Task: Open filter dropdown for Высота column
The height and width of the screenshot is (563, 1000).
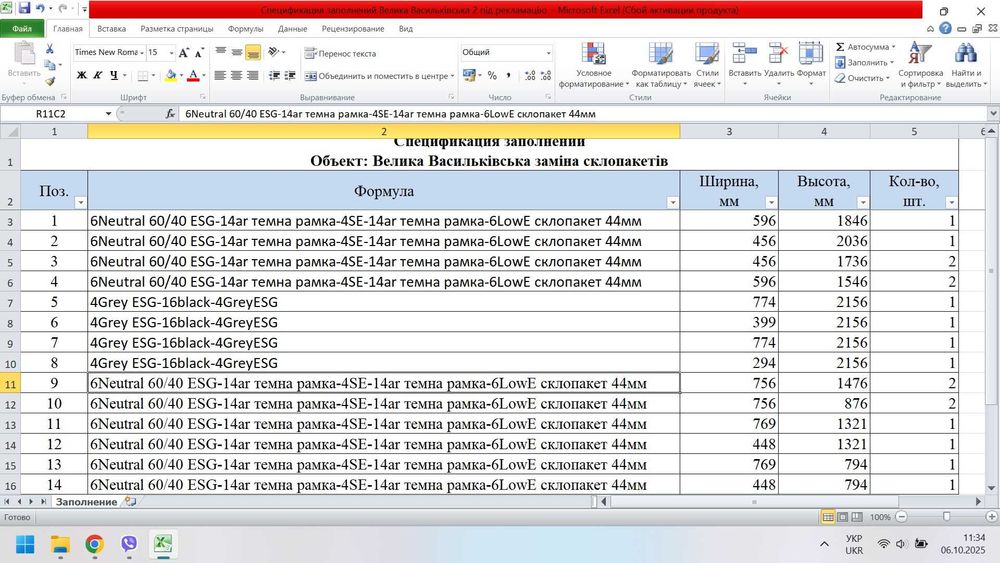Action: pyautogui.click(x=862, y=203)
